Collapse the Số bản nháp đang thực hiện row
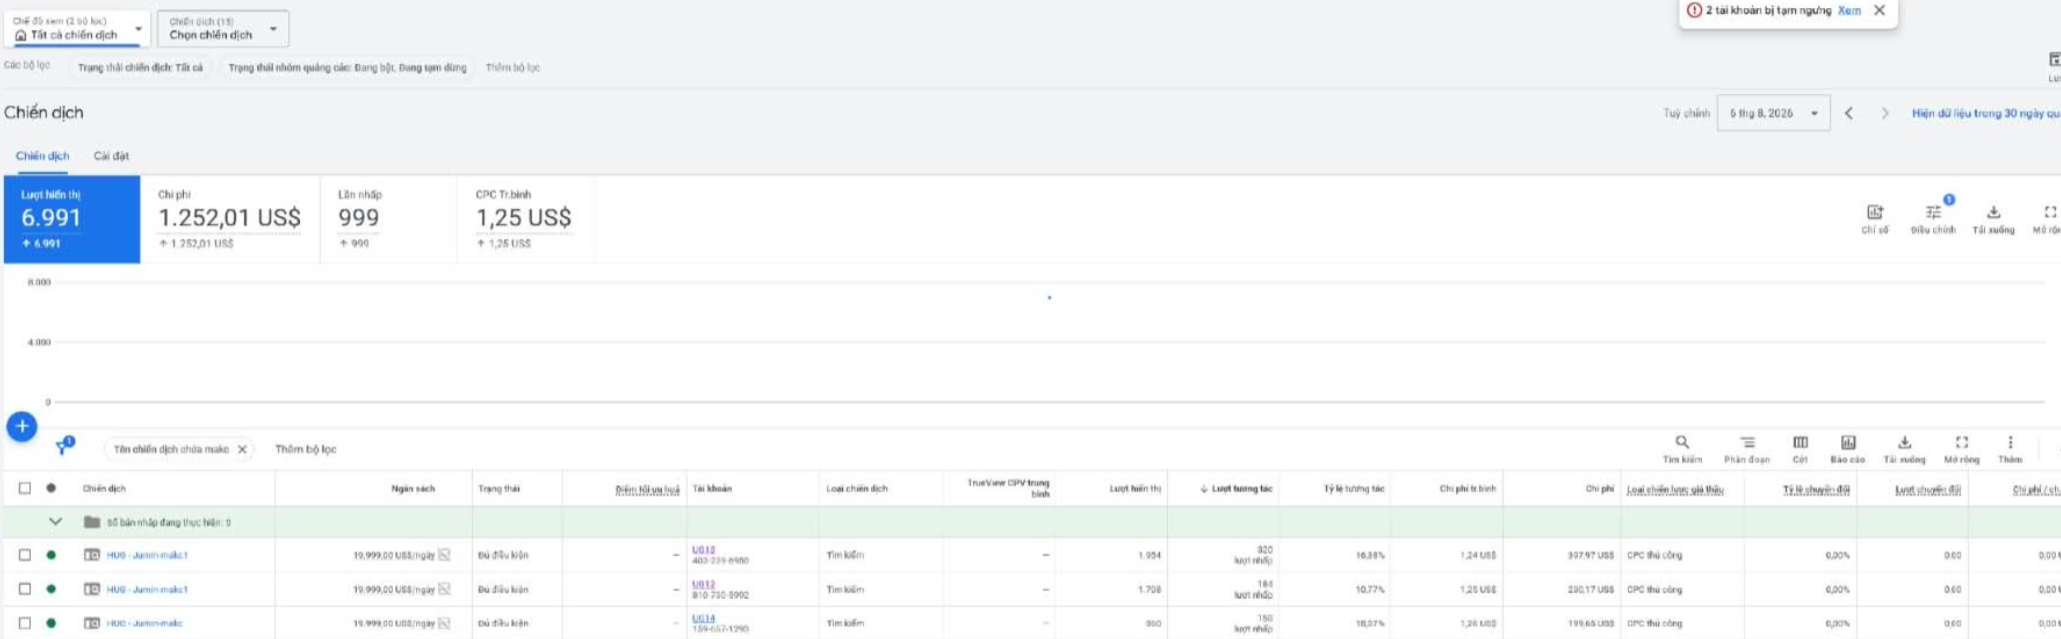Image resolution: width=2061 pixels, height=639 pixels. click(56, 522)
